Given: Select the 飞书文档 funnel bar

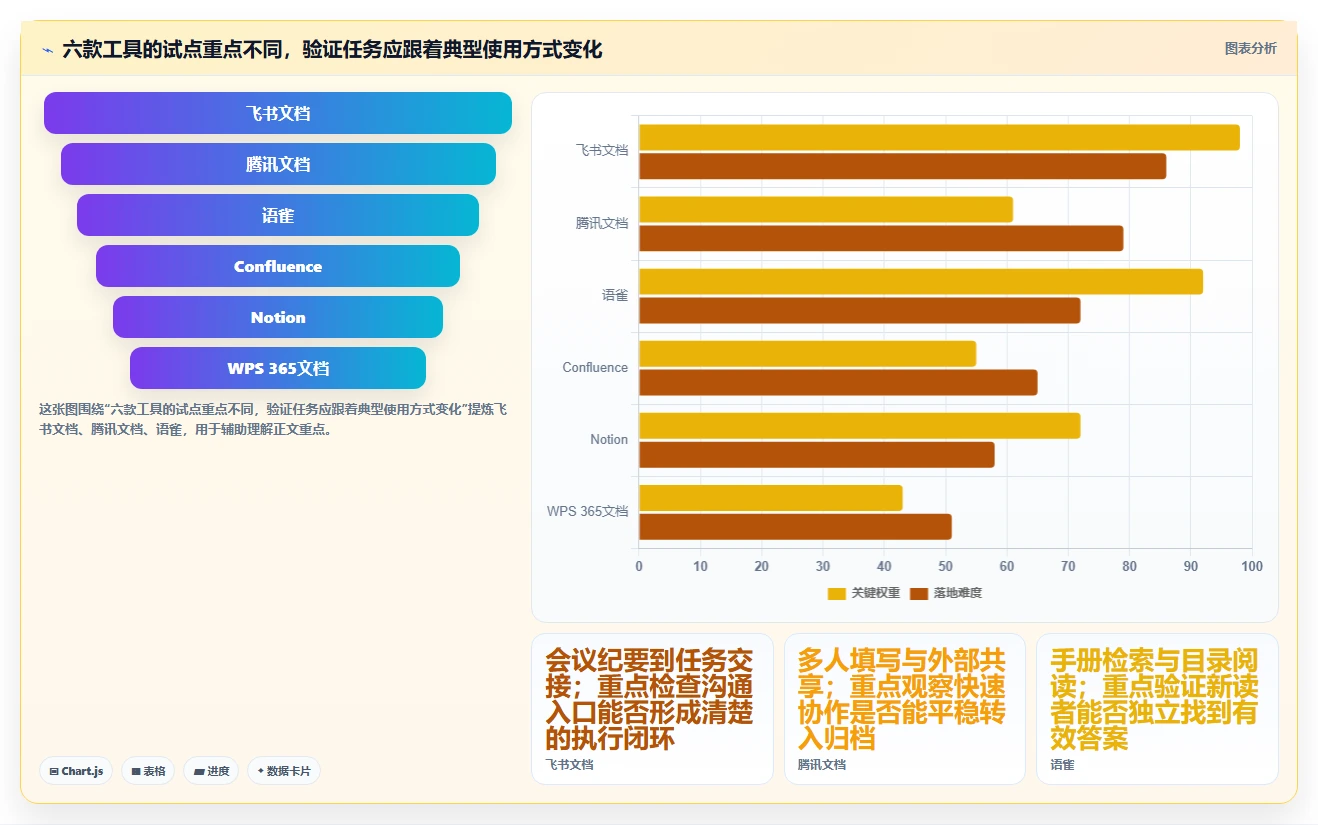Looking at the screenshot, I should point(278,113).
